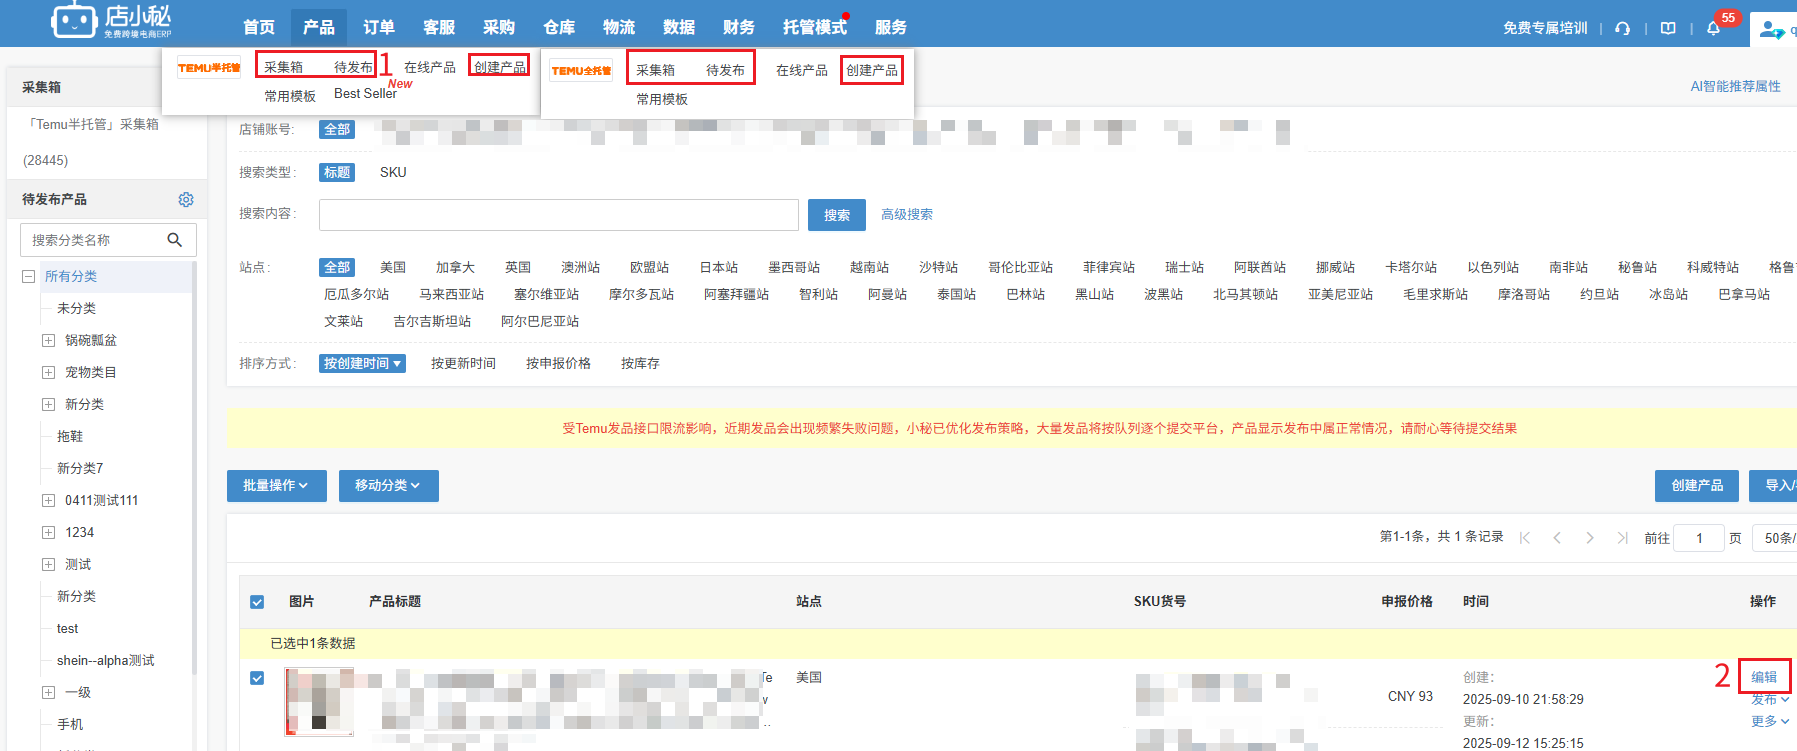Screen dimensions: 1797x751
Task: Click the page number input box
Action: [x=1699, y=538]
